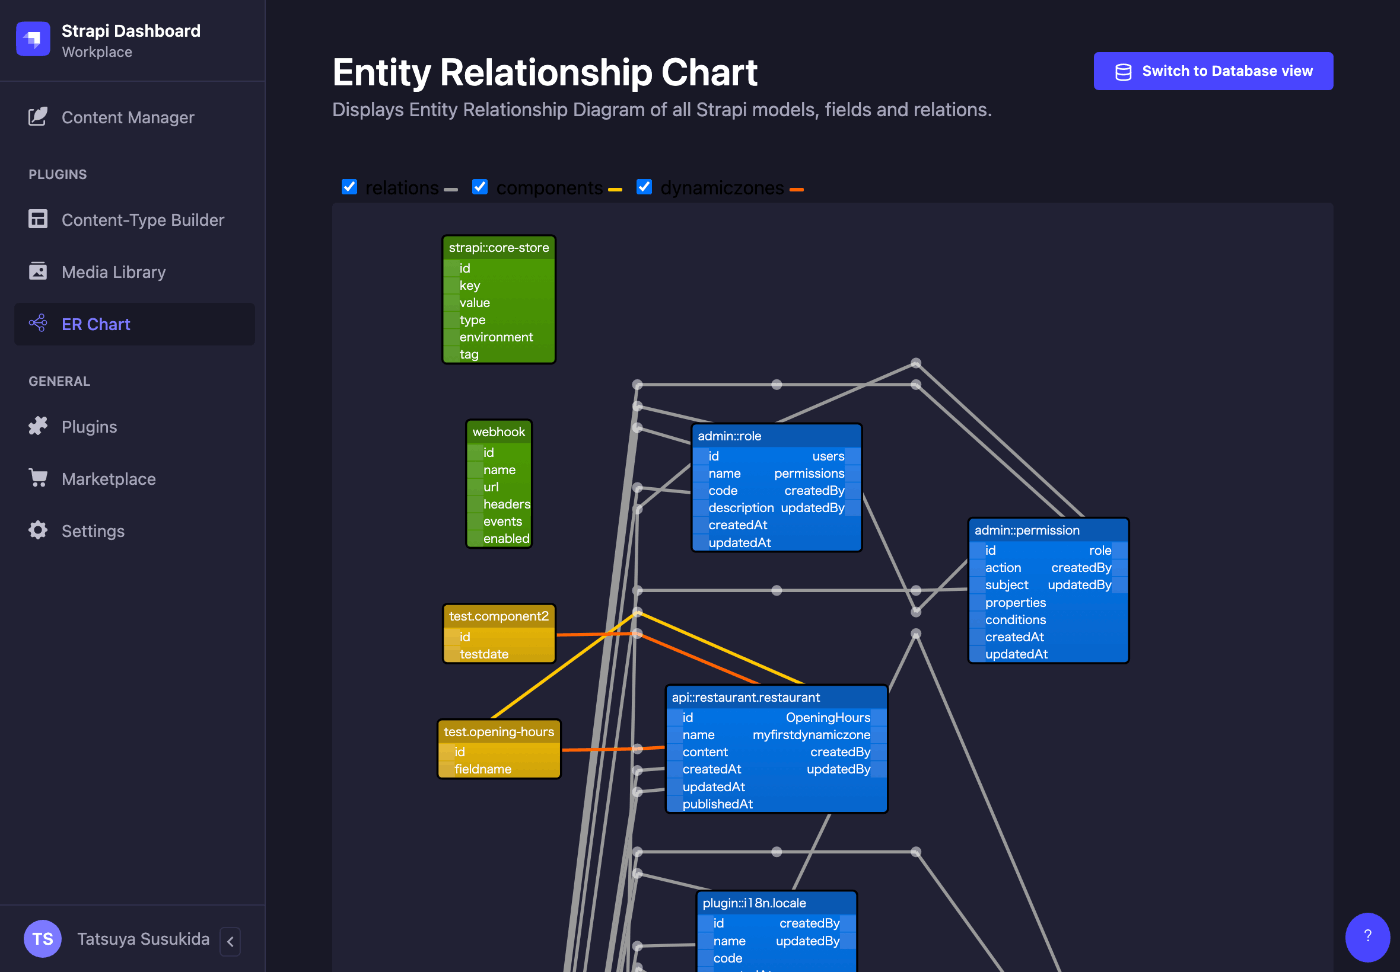Select Plugins menu item
This screenshot has width=1400, height=972.
click(x=134, y=427)
